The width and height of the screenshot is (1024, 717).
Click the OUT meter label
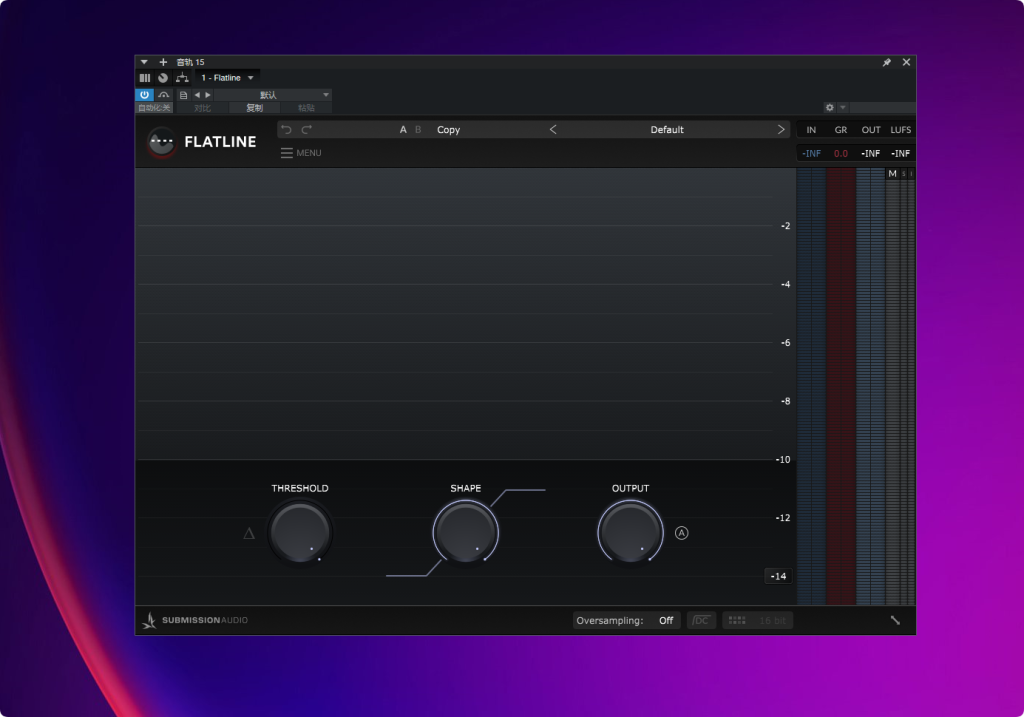tap(871, 130)
